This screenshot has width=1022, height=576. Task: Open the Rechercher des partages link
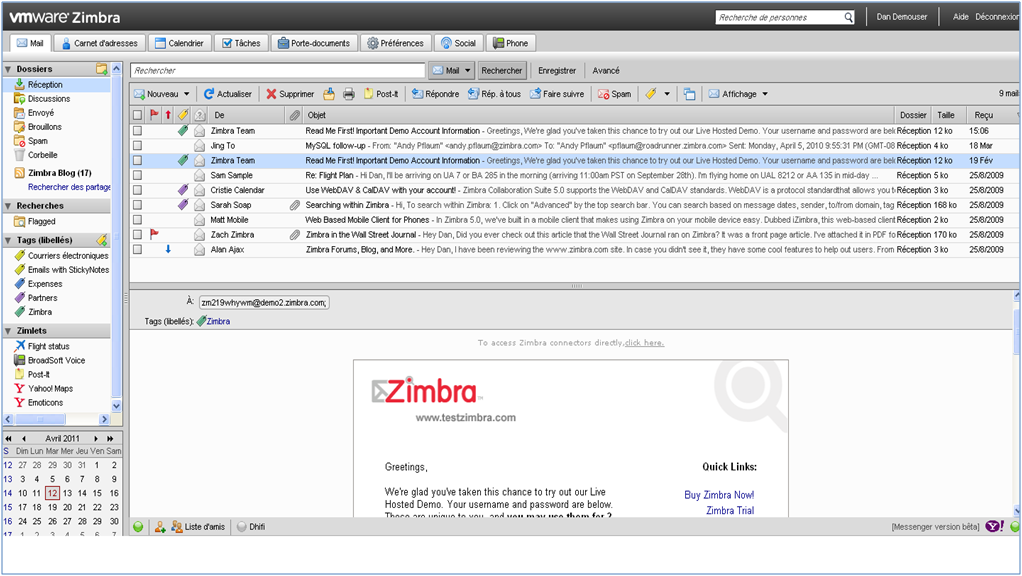(69, 187)
